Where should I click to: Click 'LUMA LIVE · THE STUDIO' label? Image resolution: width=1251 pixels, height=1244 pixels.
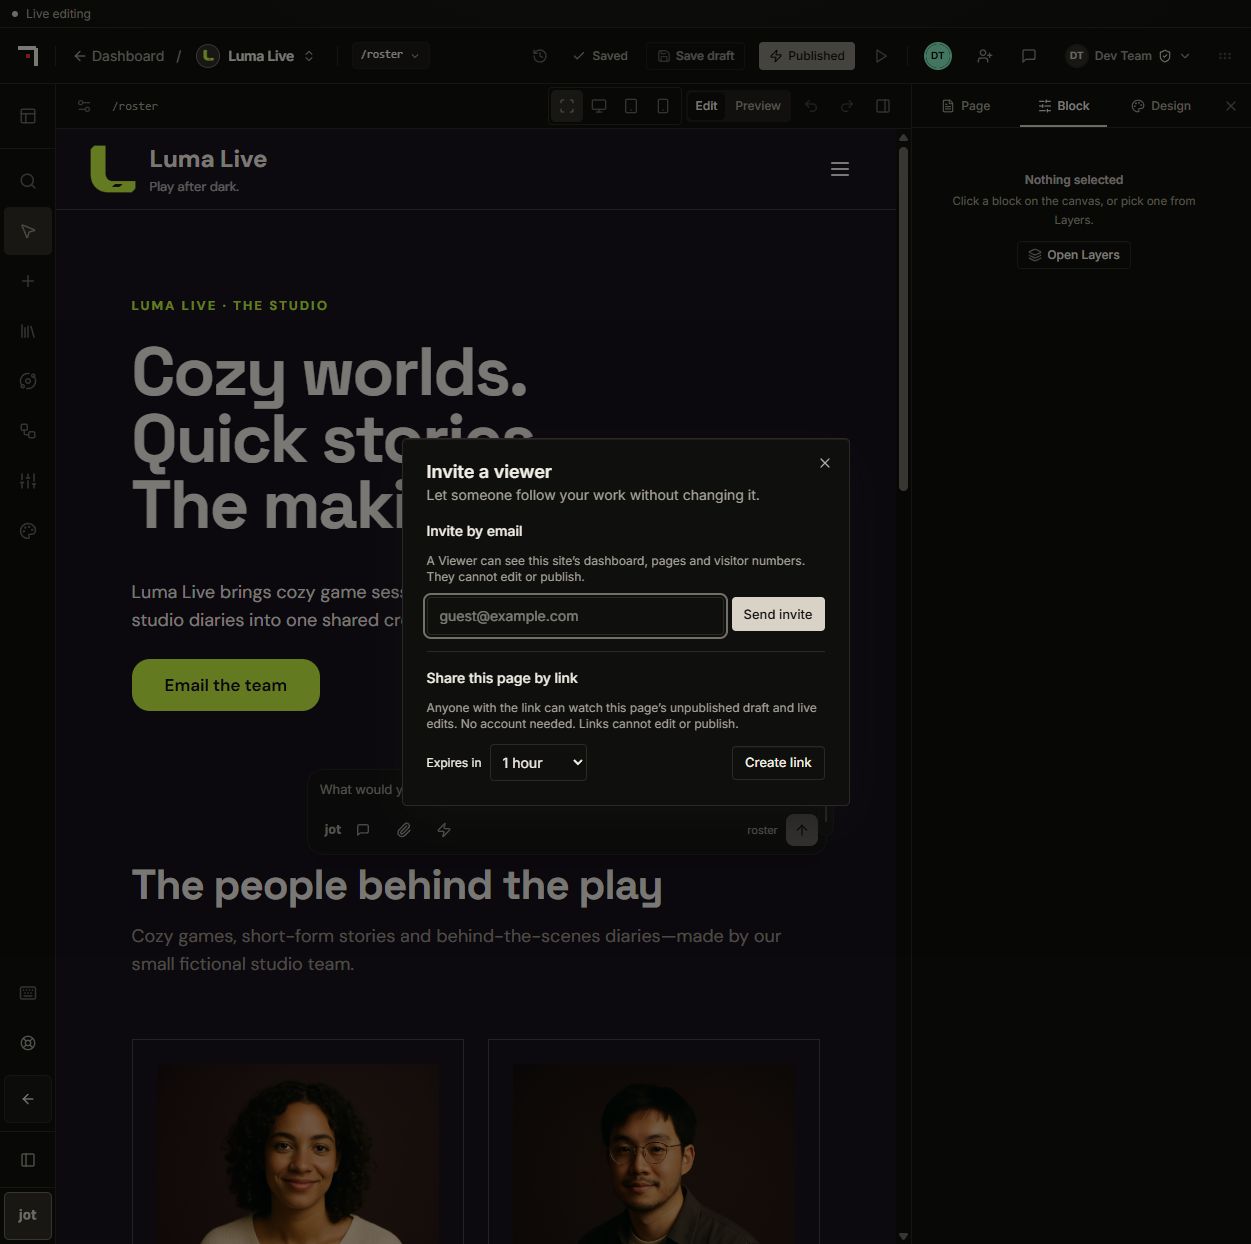pyautogui.click(x=230, y=305)
